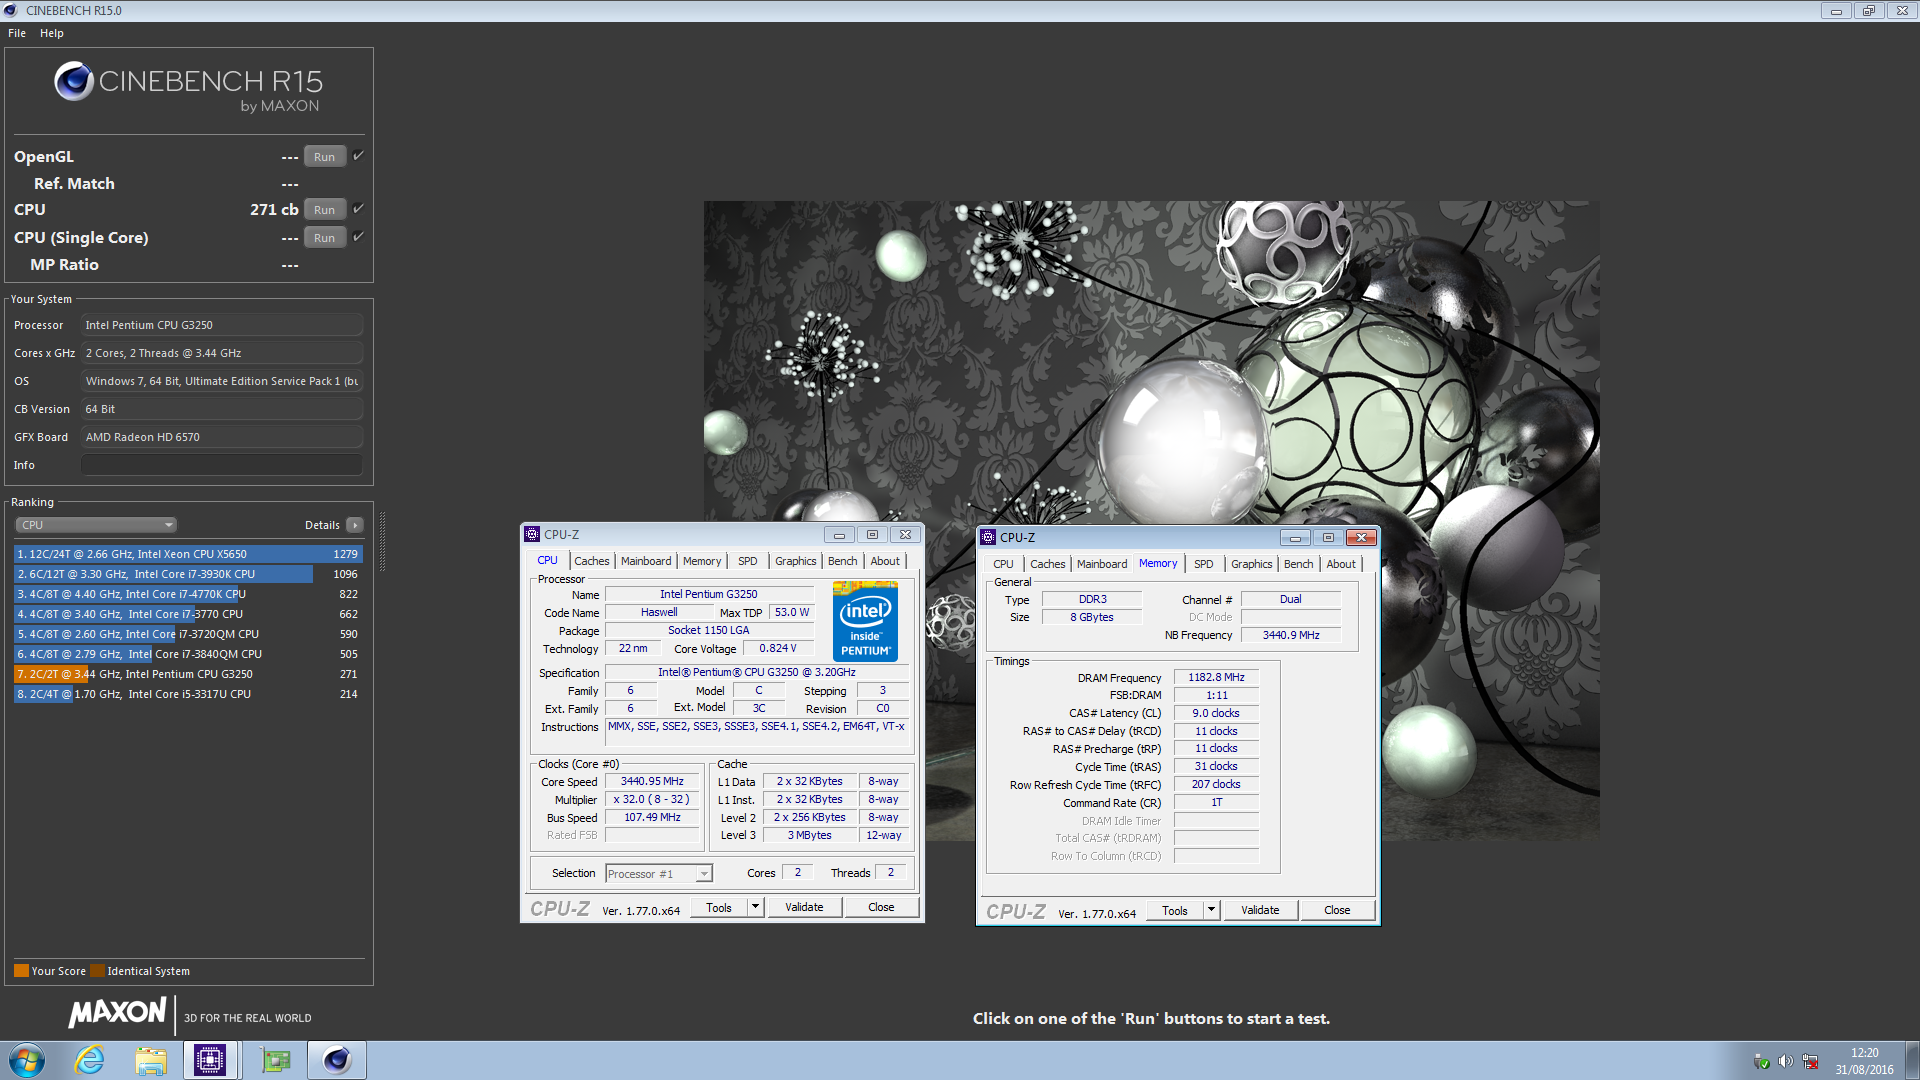Select Mainboard tab in Memory CPU-Z window
1920x1080 pixels.
tap(1102, 564)
